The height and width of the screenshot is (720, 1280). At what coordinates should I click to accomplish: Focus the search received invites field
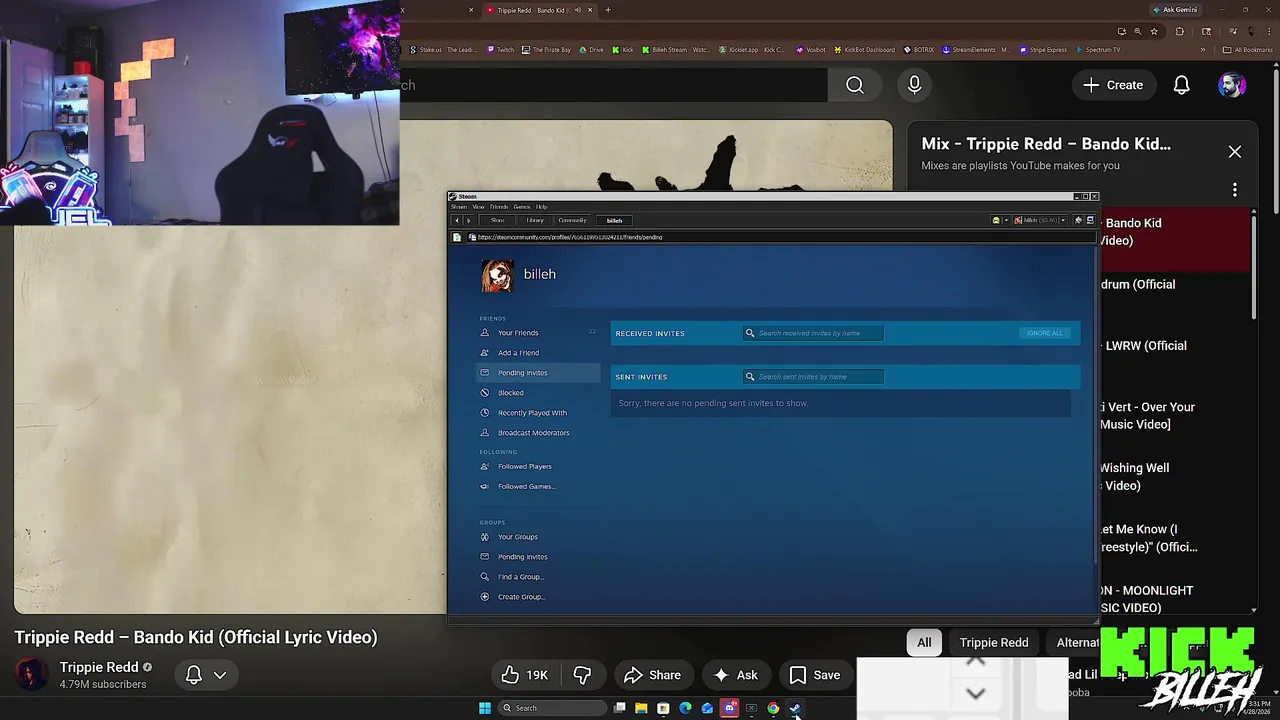(813, 333)
